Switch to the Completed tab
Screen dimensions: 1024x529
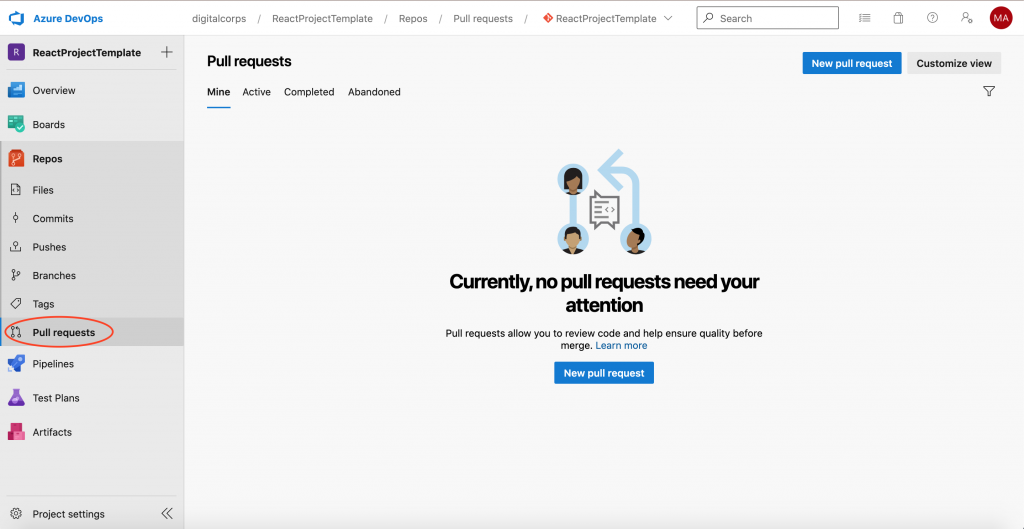tap(309, 92)
